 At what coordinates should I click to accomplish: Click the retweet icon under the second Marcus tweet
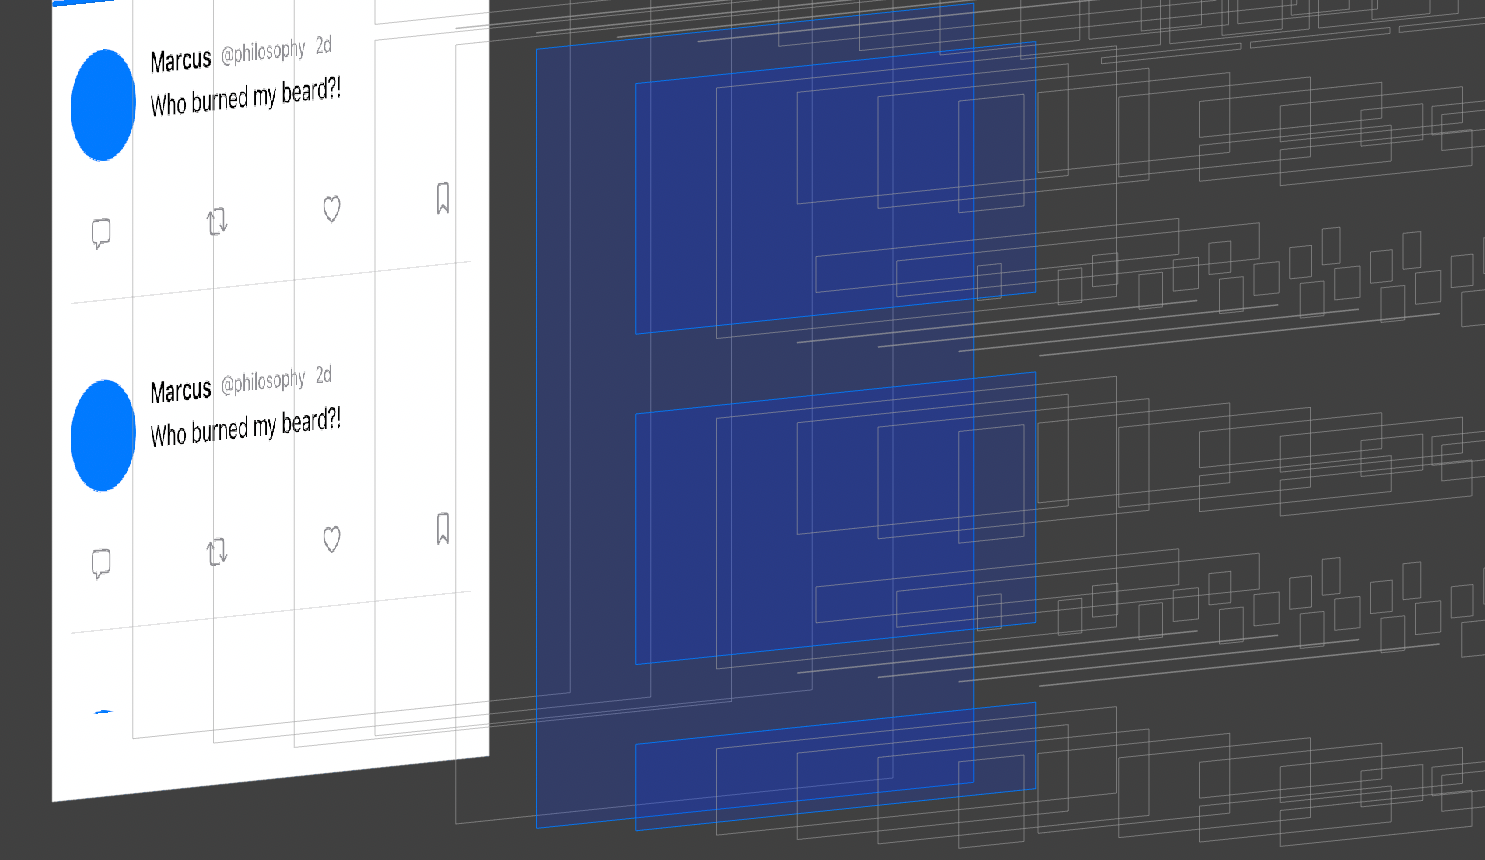(x=217, y=551)
